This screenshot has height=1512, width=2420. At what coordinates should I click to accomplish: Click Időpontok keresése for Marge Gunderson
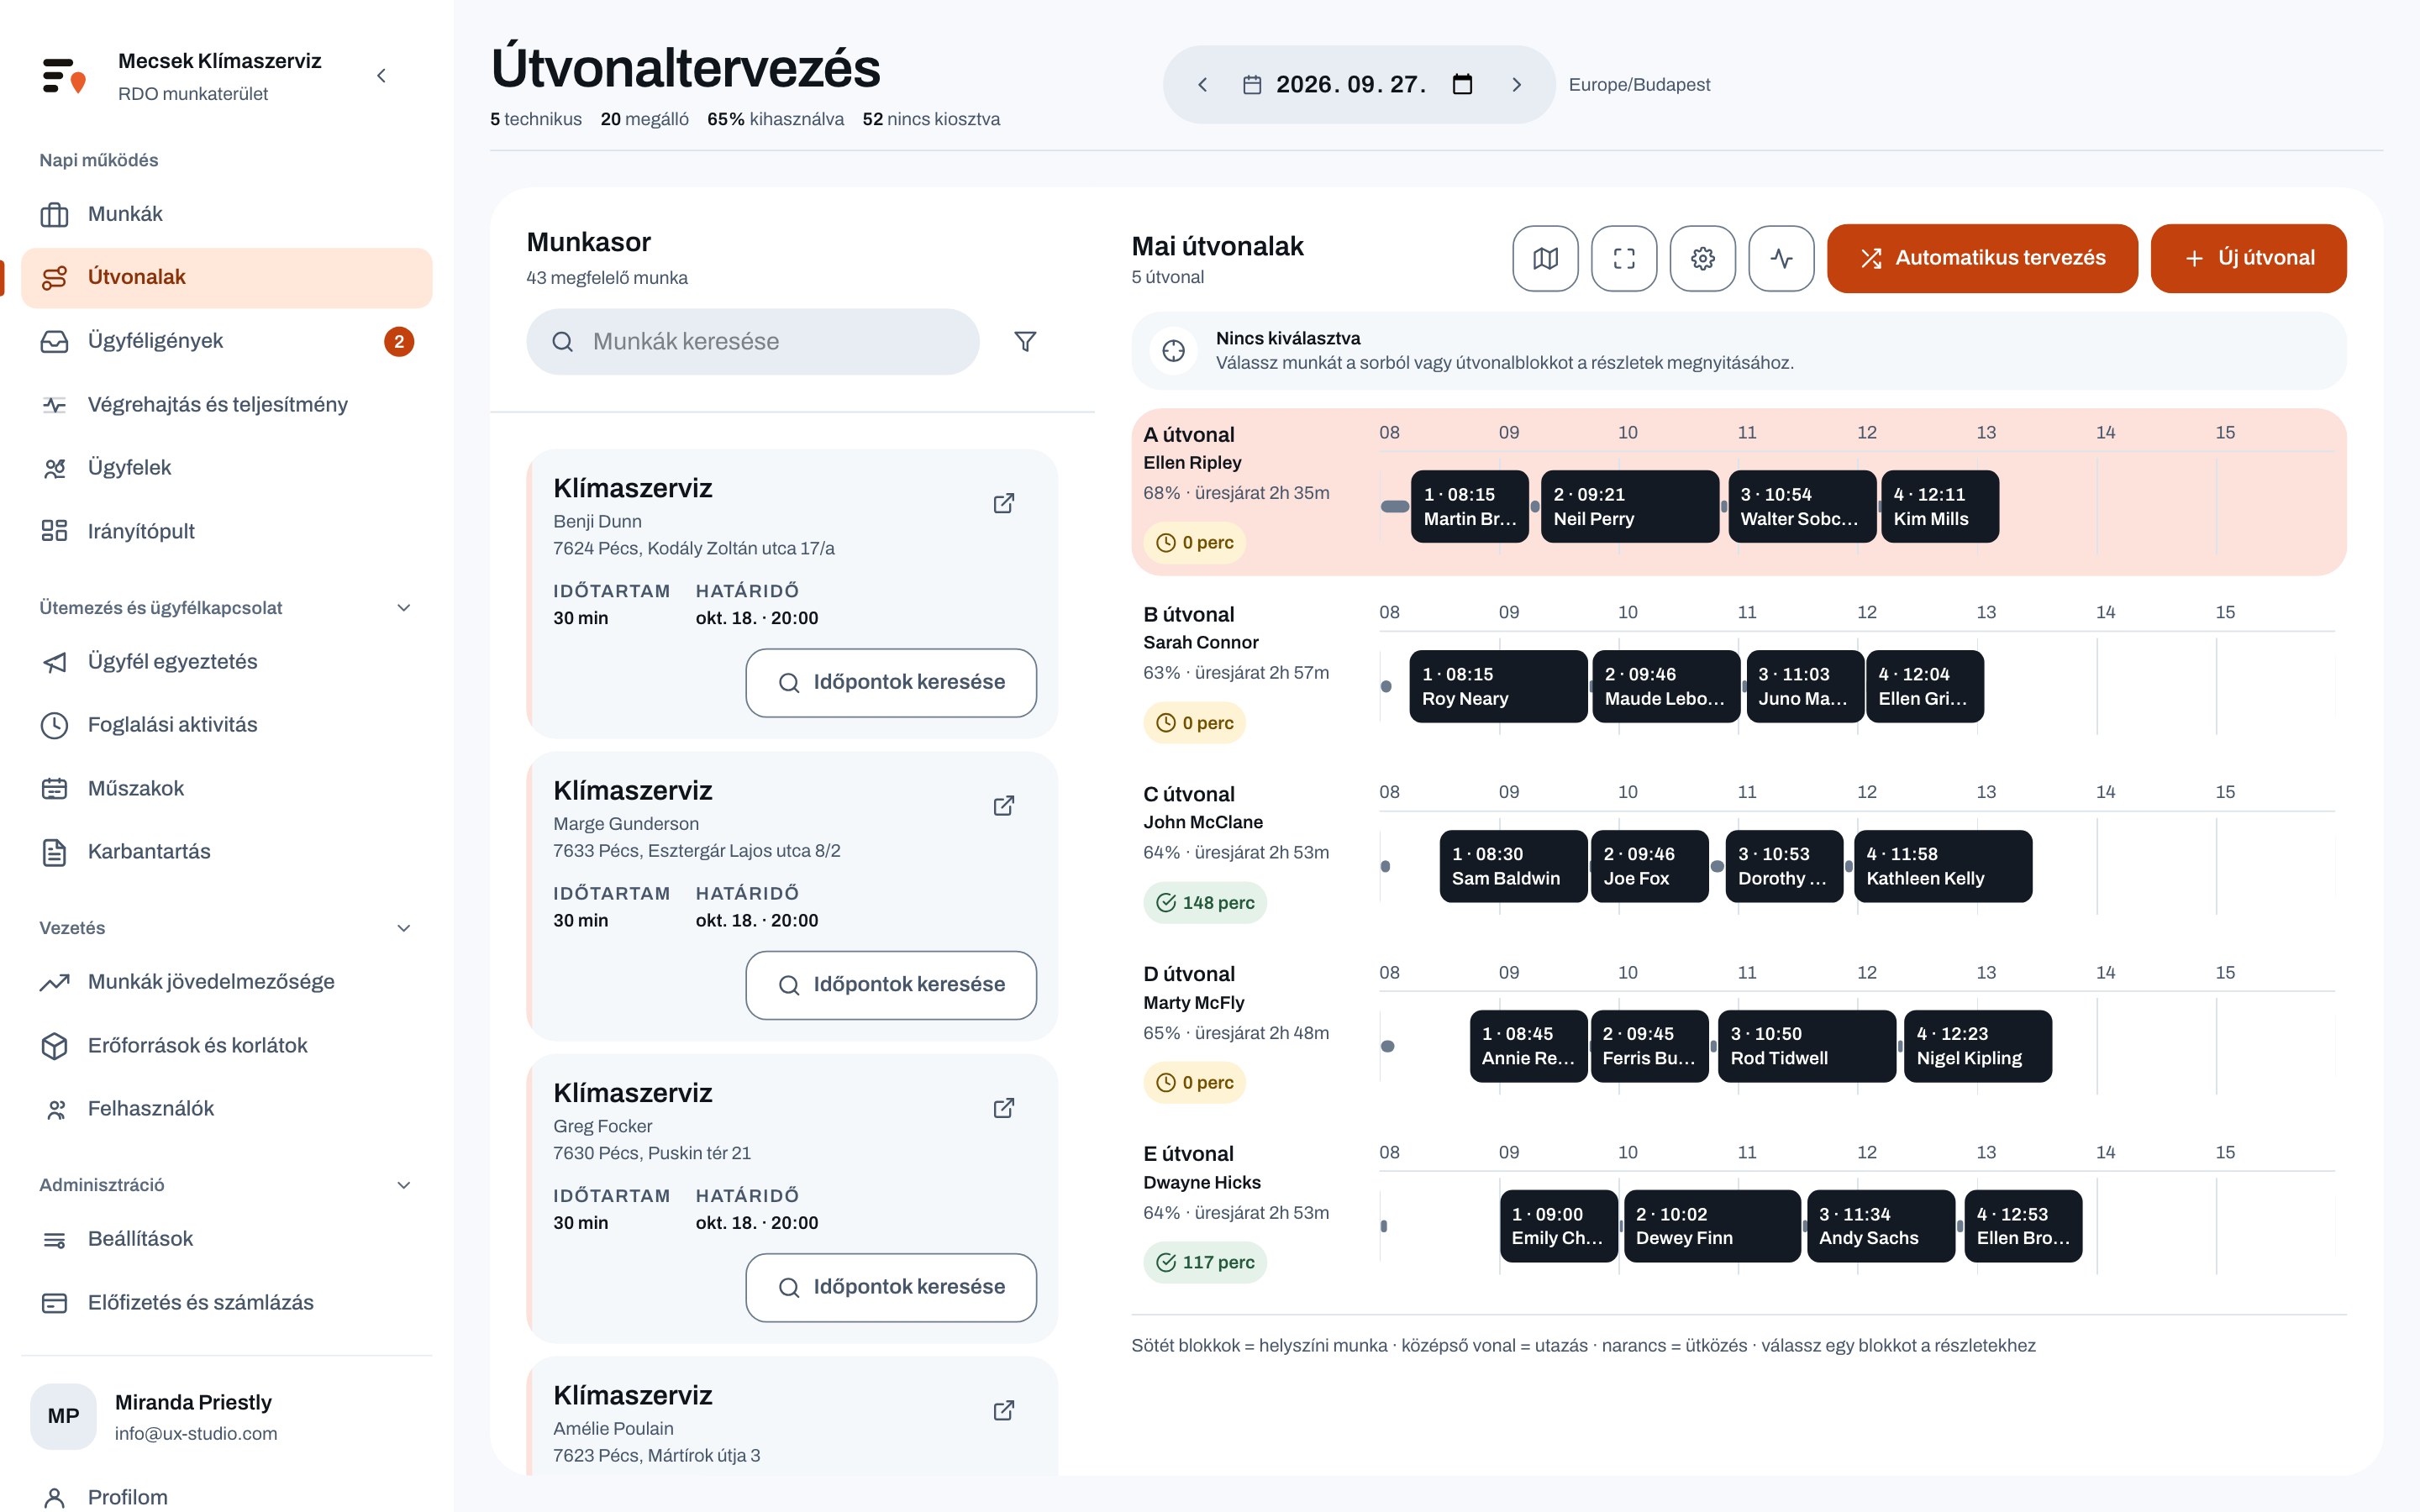[x=891, y=985]
